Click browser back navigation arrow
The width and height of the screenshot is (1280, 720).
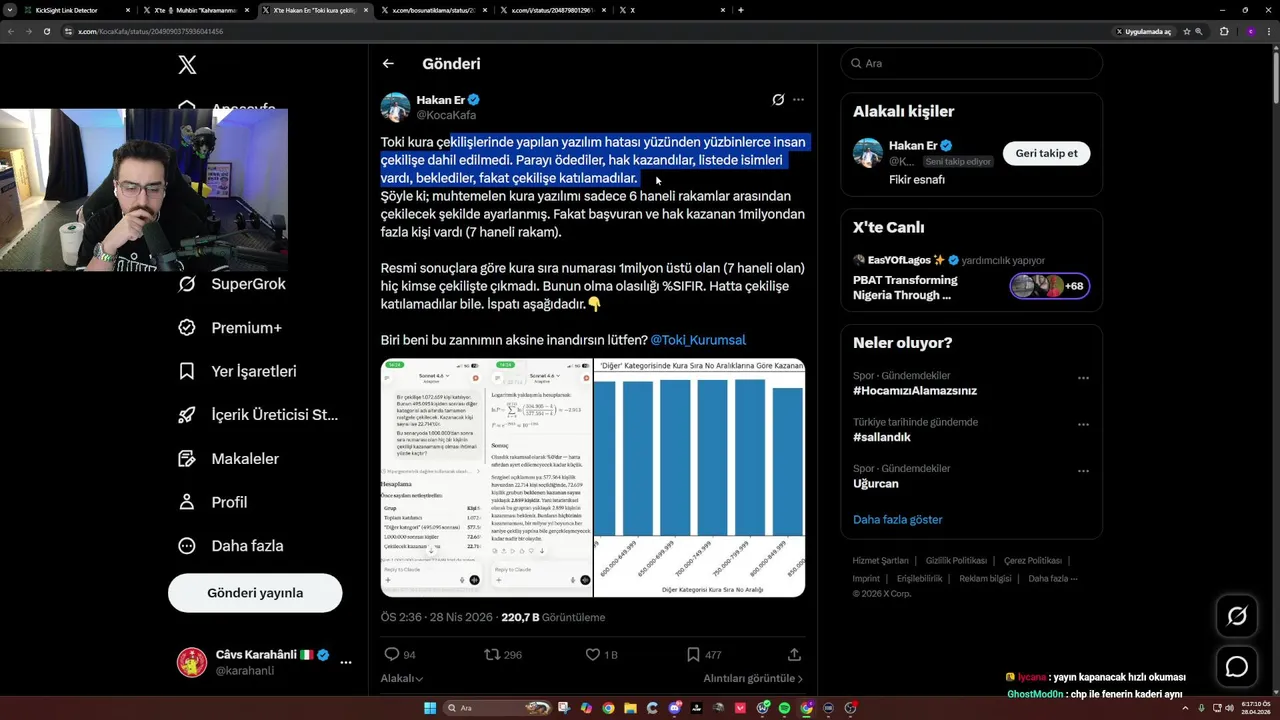pos(10,31)
